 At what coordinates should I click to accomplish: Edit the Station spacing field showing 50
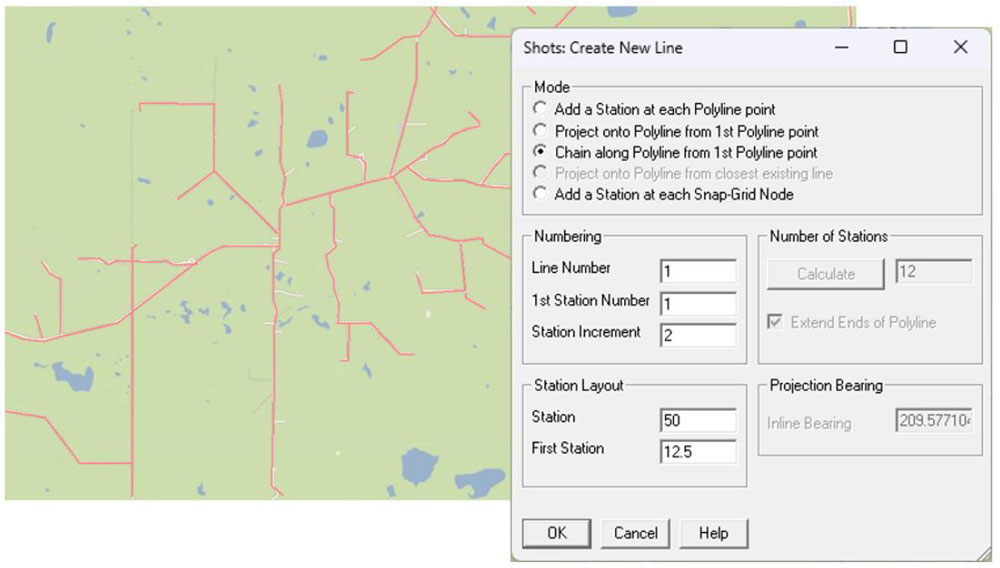(698, 420)
